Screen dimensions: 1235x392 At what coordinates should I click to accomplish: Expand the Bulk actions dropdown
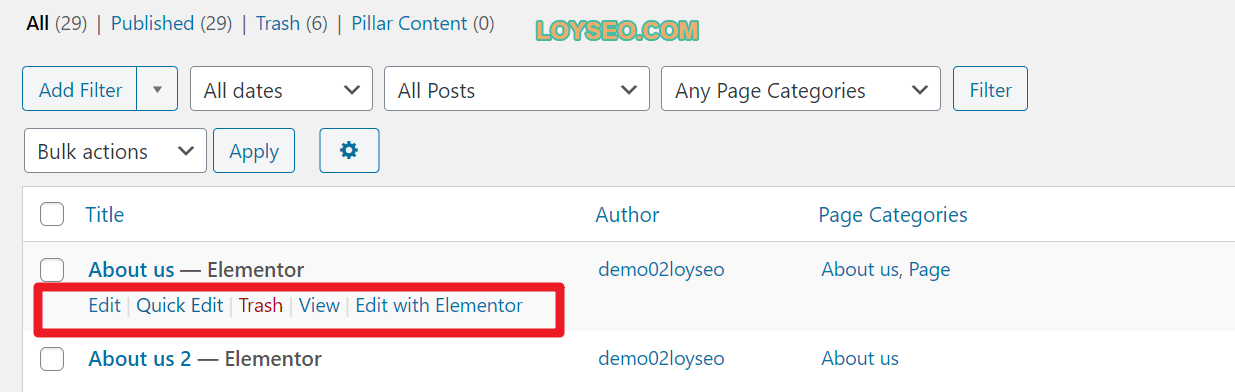(115, 151)
